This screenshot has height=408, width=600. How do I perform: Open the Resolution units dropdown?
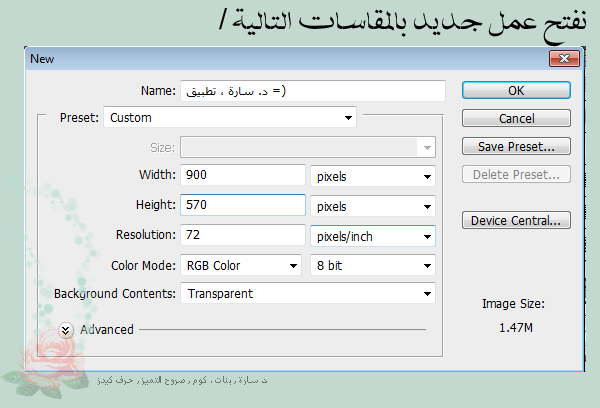tap(372, 237)
